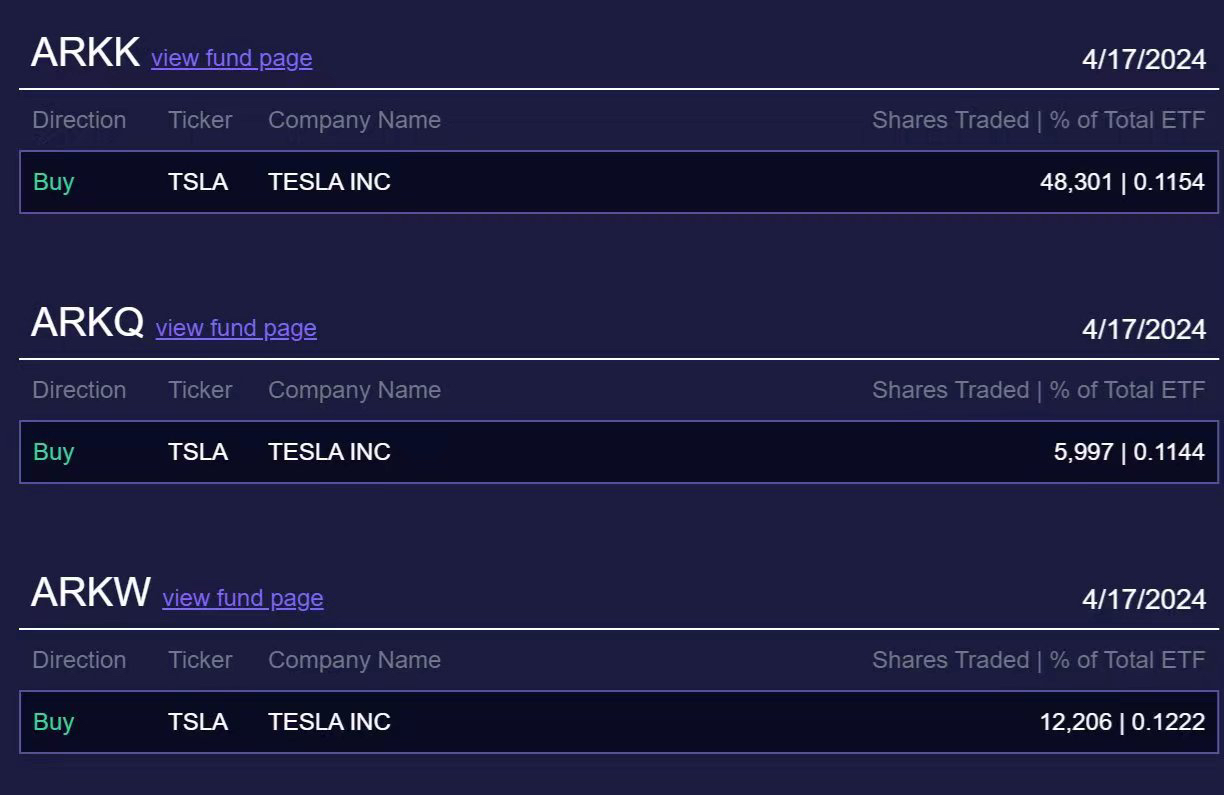Click the TSLA ticker in the ARKQ table
The height and width of the screenshot is (795, 1224).
pos(198,452)
